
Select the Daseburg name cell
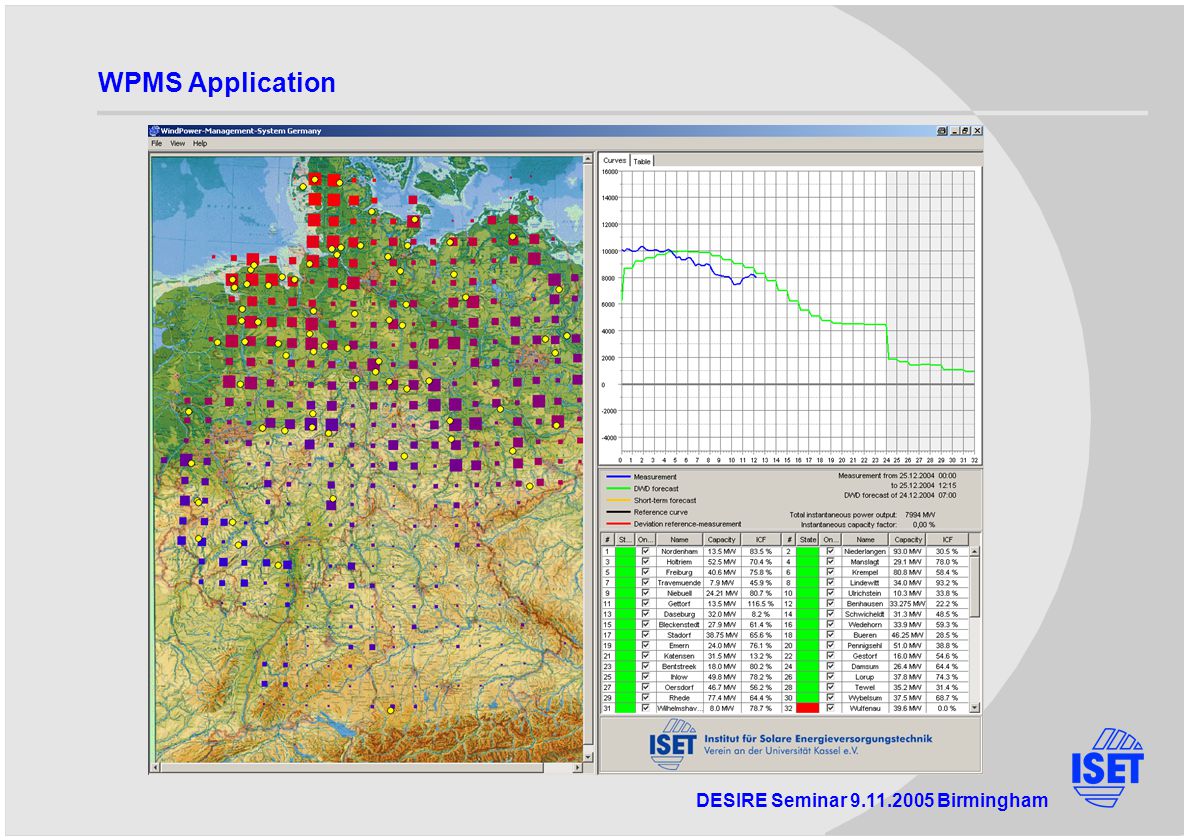(x=679, y=614)
